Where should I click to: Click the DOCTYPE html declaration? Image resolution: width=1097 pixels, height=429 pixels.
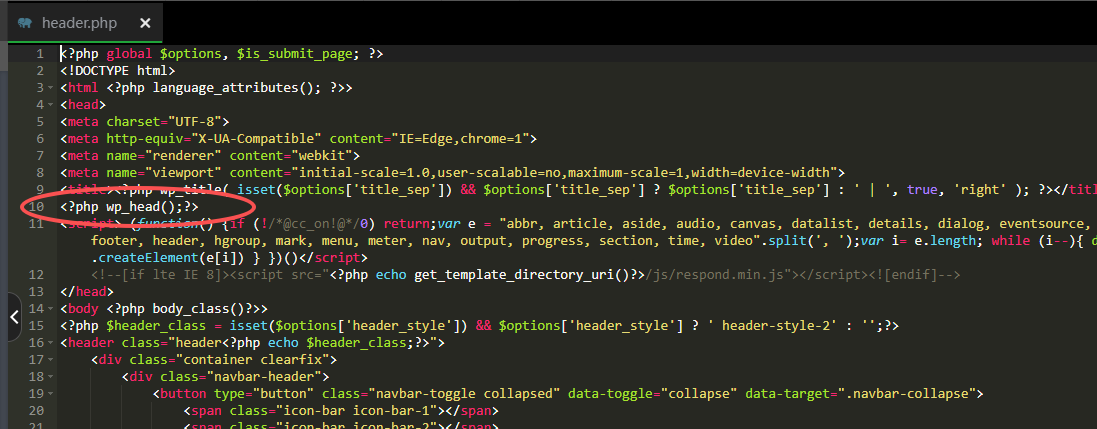pos(118,71)
